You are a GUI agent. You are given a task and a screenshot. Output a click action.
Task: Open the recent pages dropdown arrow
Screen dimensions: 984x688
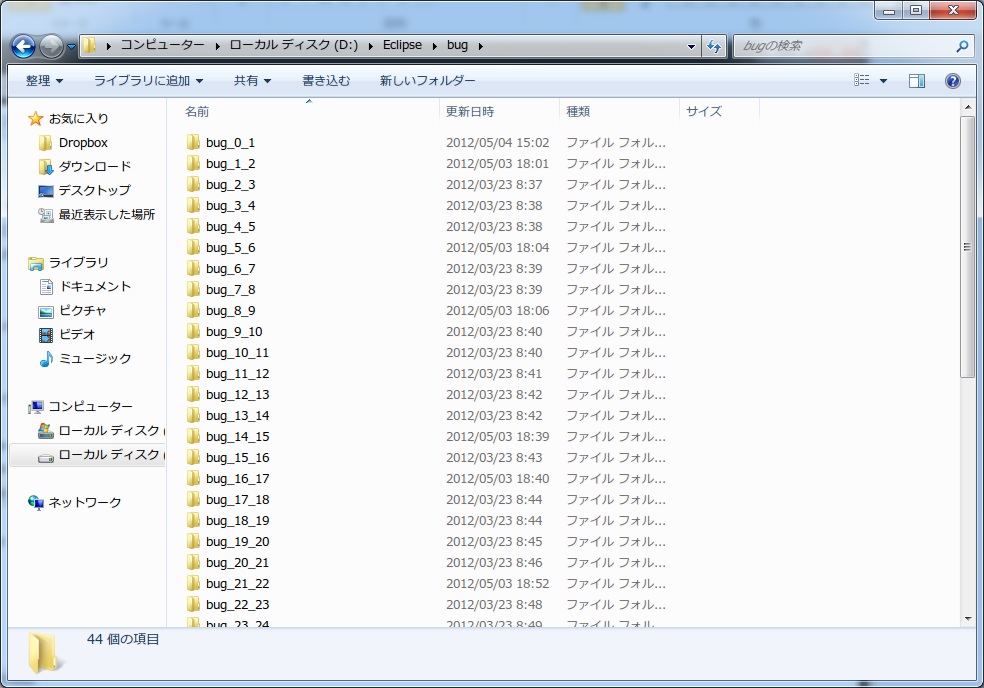[x=71, y=46]
